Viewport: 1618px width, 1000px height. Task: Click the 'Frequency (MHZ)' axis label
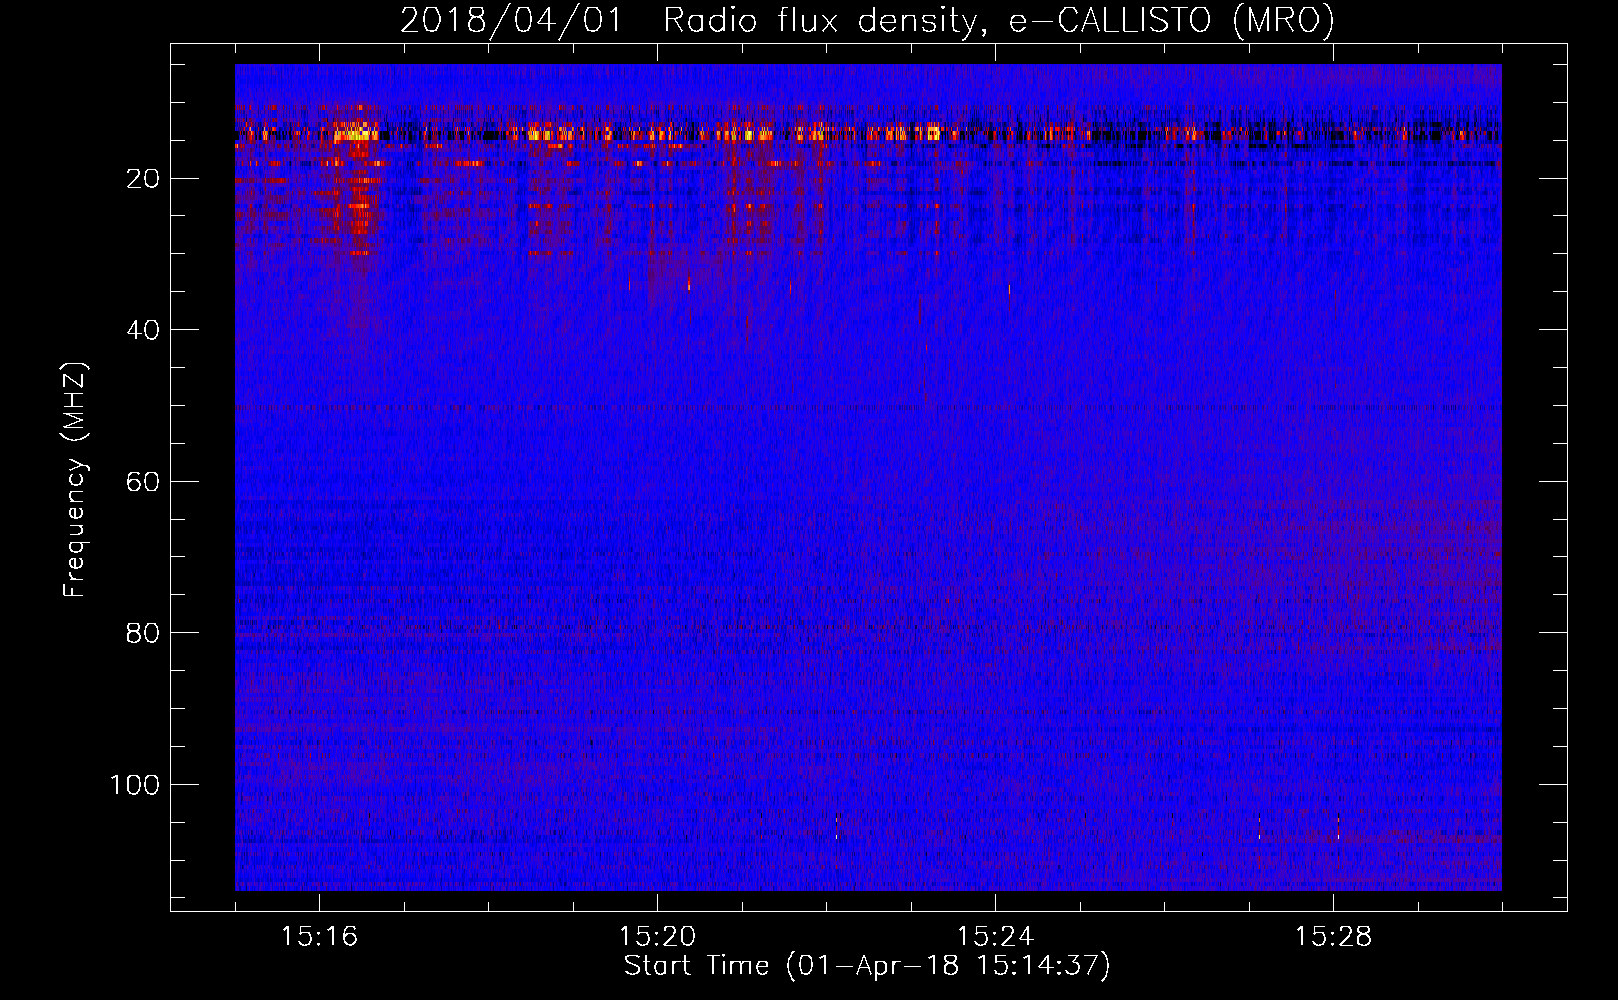(x=75, y=479)
